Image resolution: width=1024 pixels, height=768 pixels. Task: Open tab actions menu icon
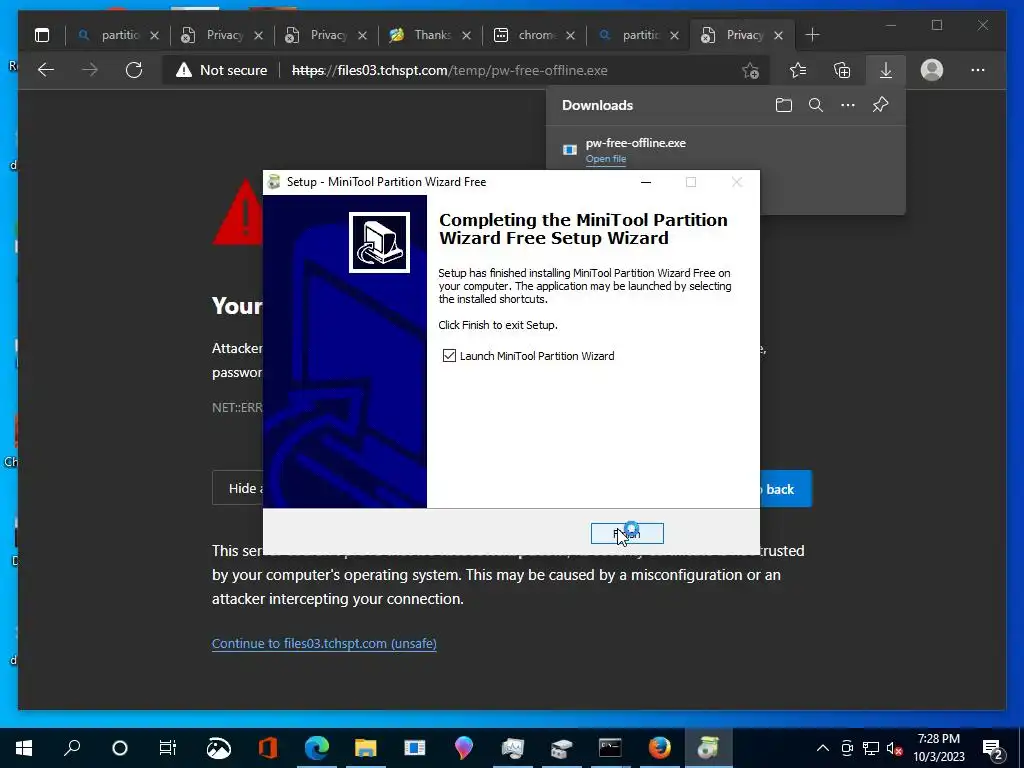42,35
